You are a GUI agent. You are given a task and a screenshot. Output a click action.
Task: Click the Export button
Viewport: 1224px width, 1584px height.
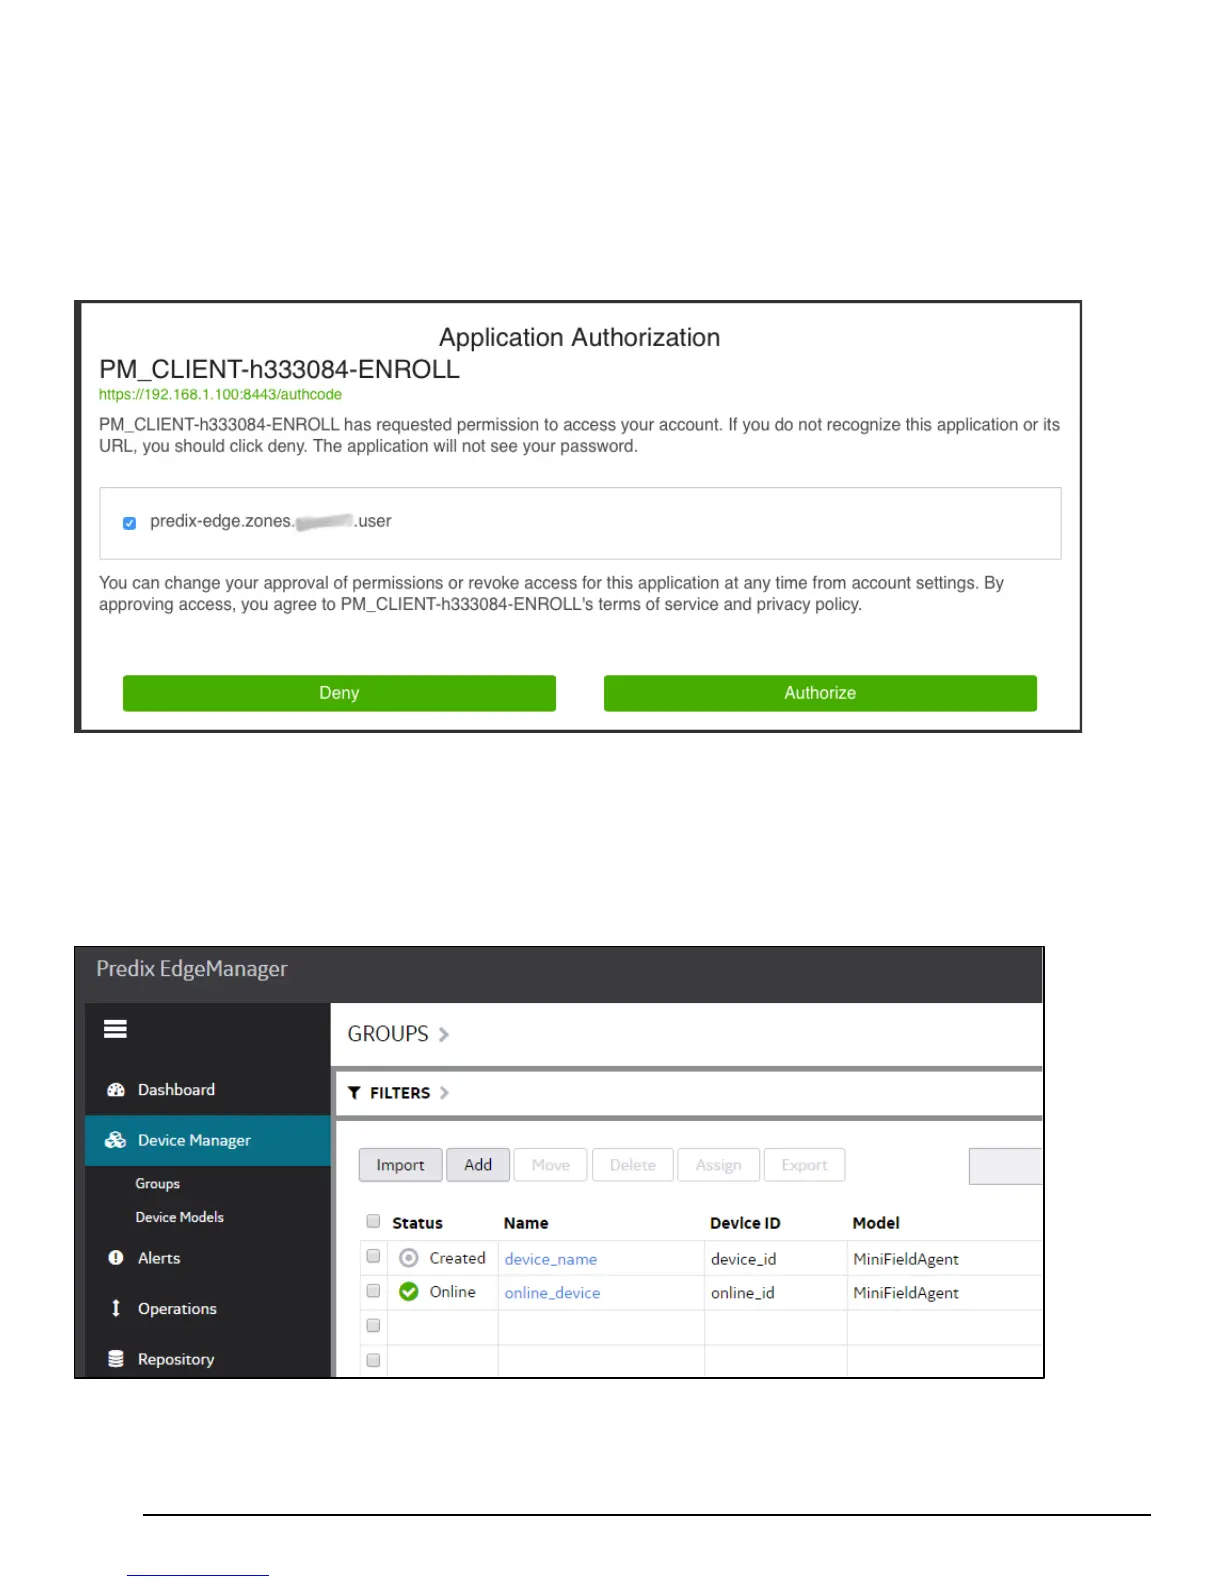pyautogui.click(x=804, y=1165)
